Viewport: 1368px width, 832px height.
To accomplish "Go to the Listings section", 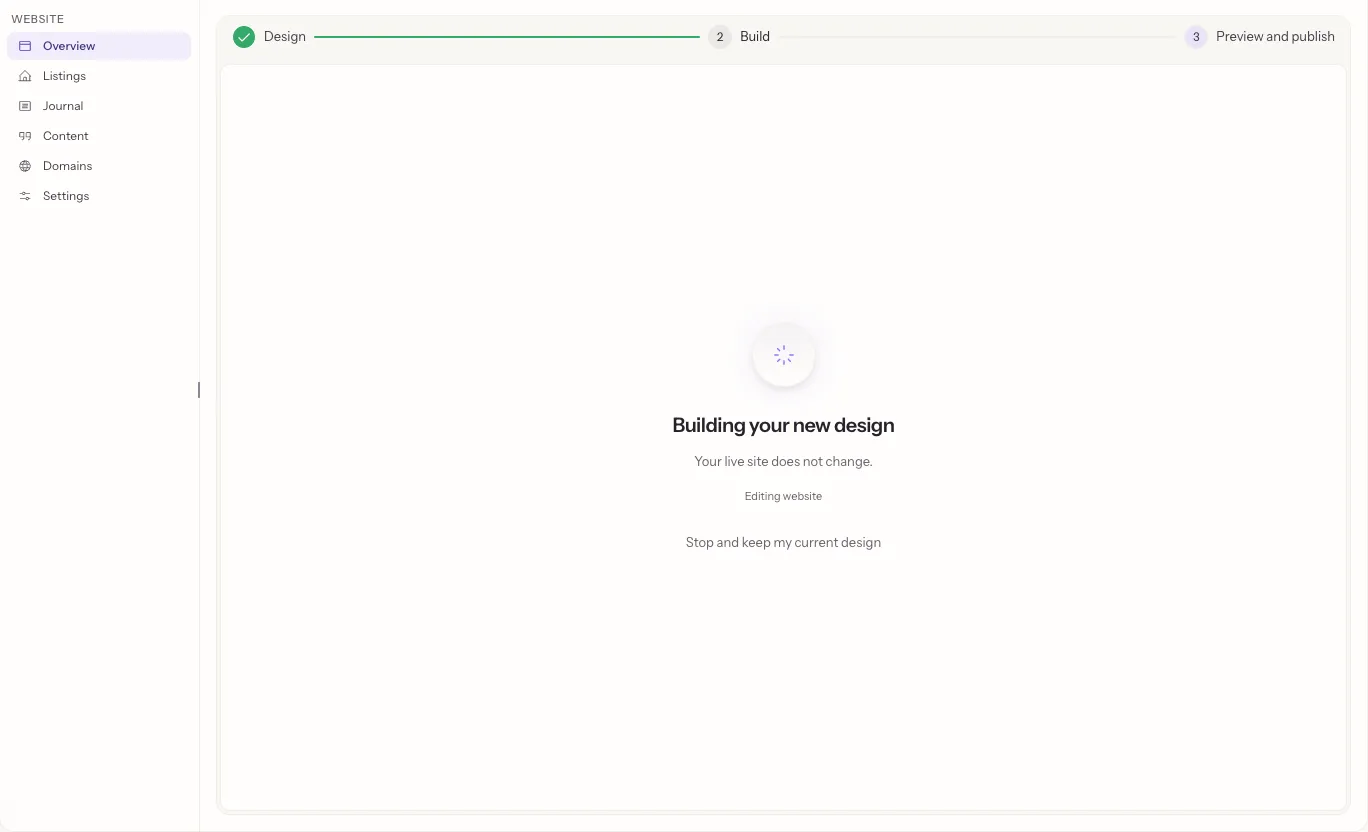I will pos(99,76).
